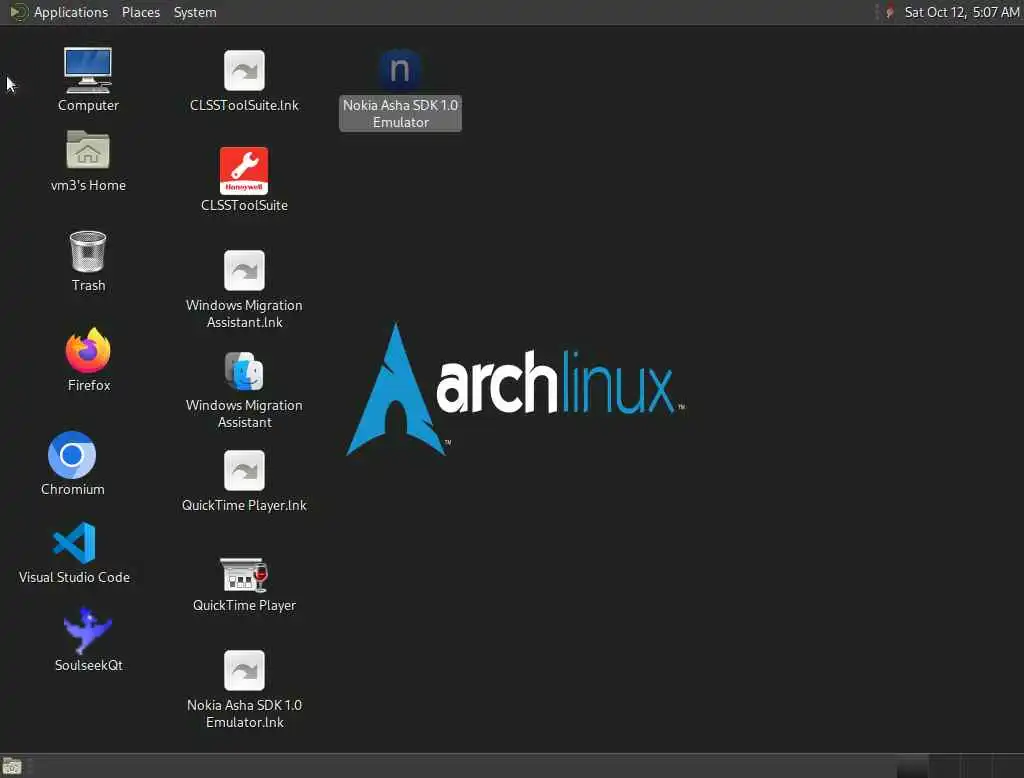Open the Places menu
The height and width of the screenshot is (778, 1024).
tap(140, 12)
